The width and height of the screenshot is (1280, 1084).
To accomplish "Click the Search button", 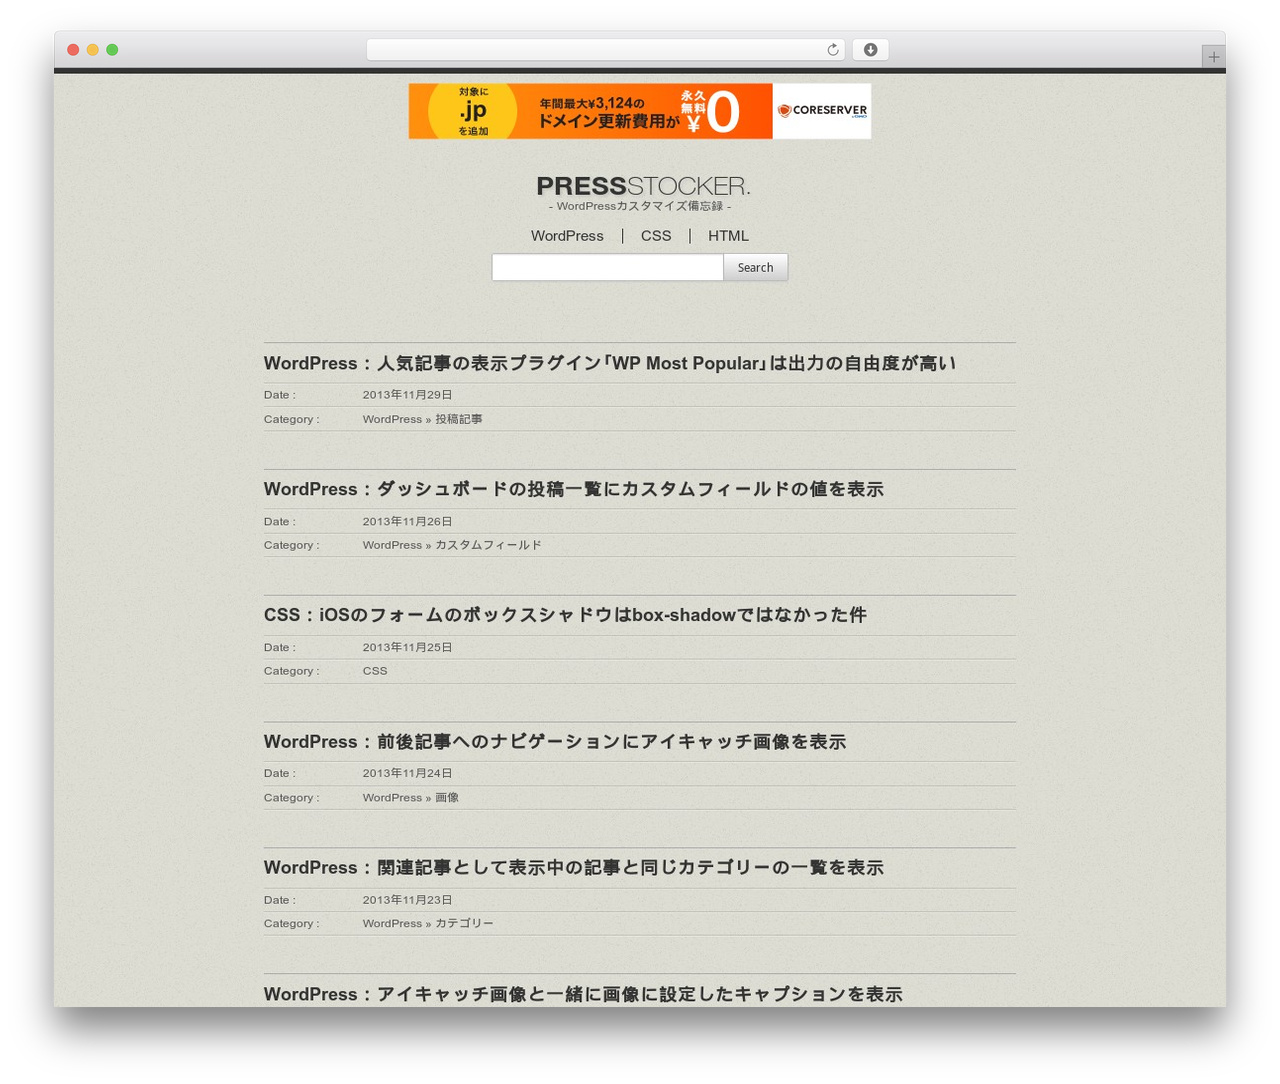I will [x=755, y=267].
